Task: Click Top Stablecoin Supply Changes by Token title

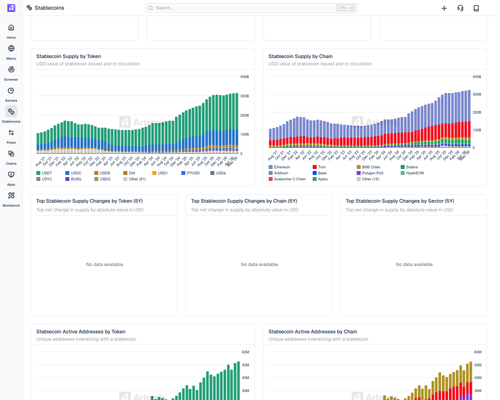Action: pyautogui.click(x=90, y=201)
